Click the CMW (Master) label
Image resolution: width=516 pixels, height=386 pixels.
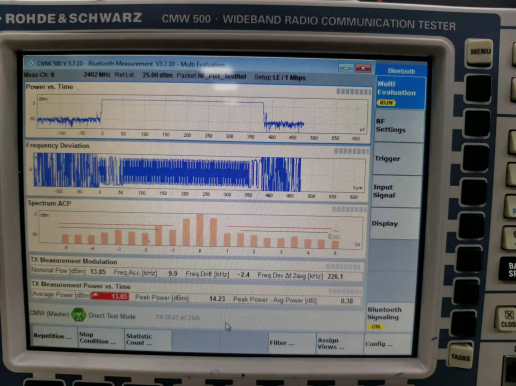[x=49, y=313]
